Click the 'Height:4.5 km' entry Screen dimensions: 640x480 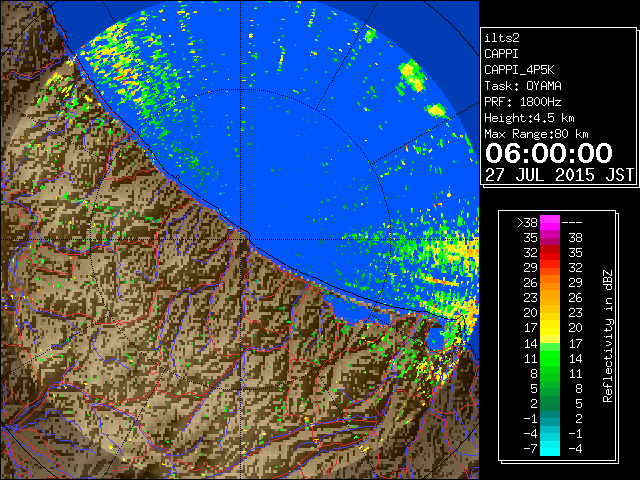(529, 118)
